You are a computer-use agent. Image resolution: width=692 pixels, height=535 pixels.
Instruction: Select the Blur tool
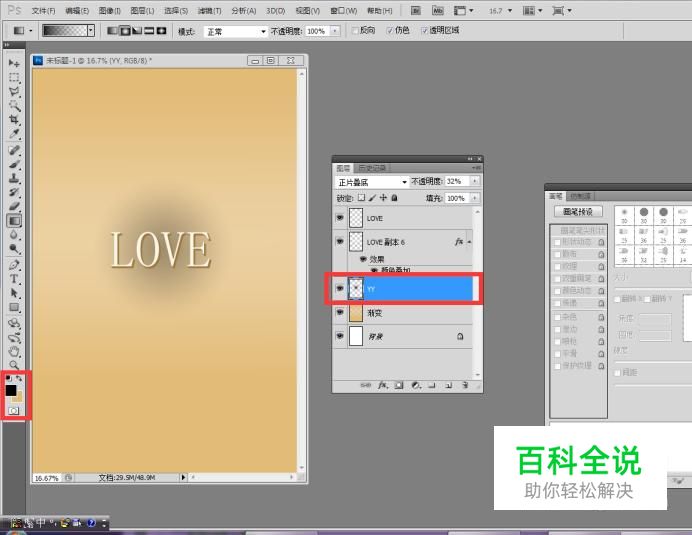[14, 234]
